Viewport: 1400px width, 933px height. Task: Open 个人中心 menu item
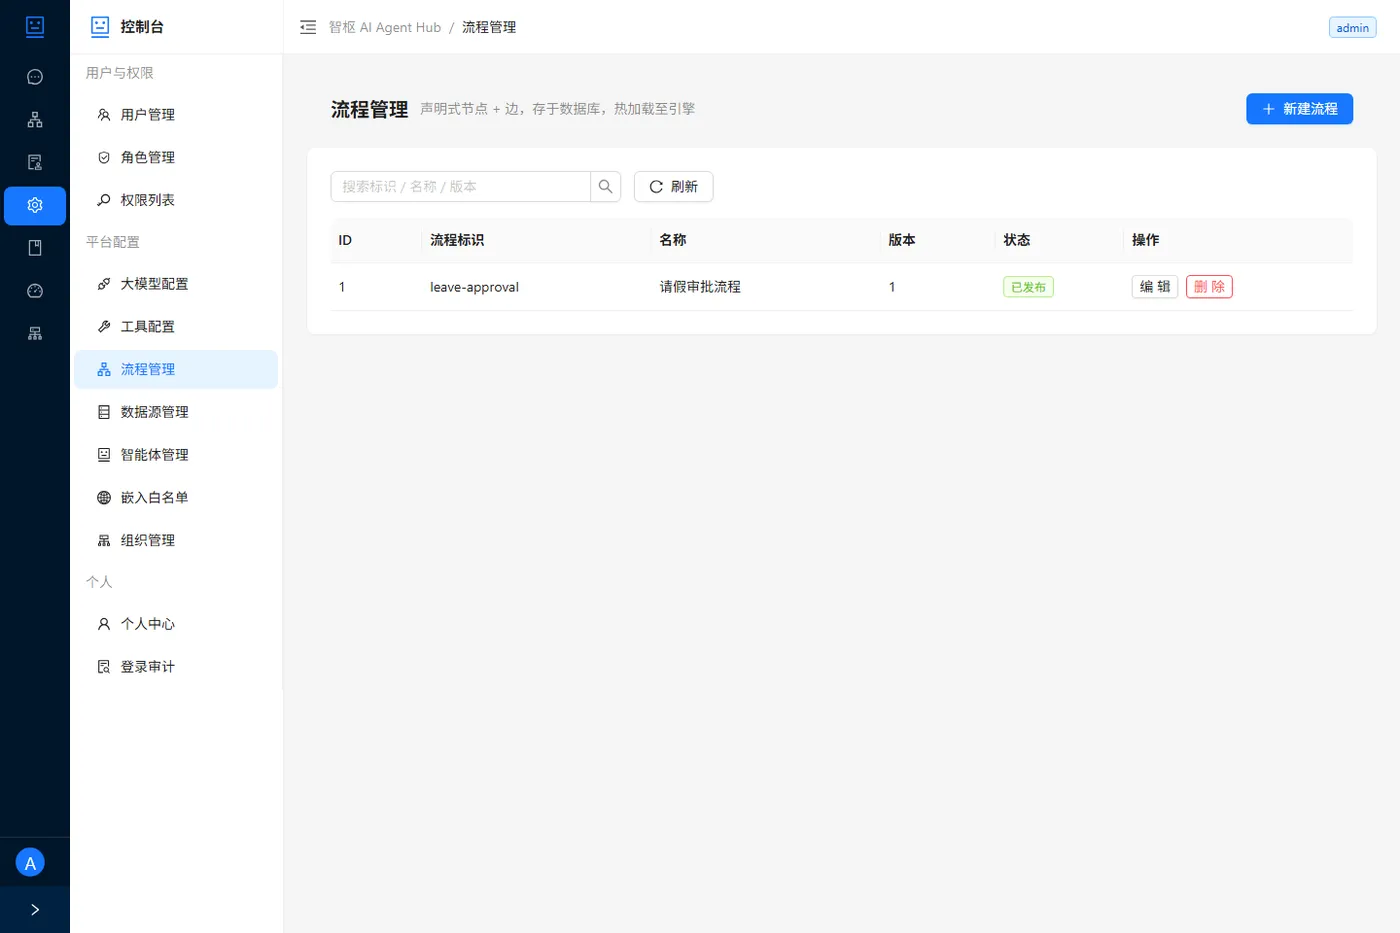(176, 624)
